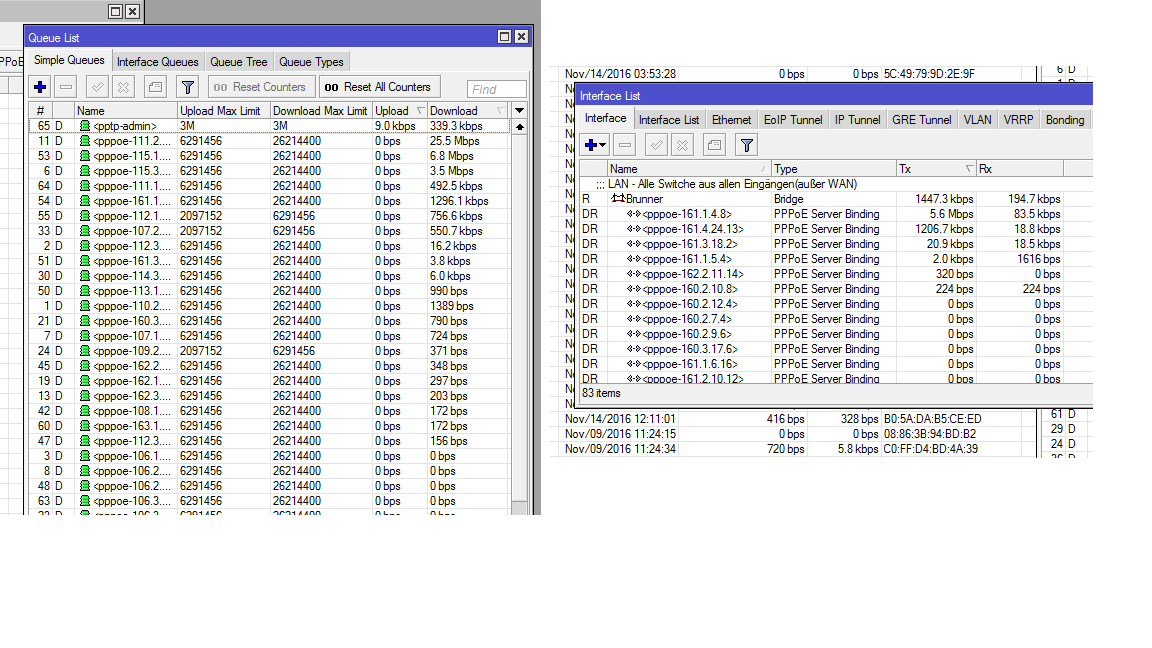Click MAC address C0:FF:D4:BD:4A:39

click(930, 449)
